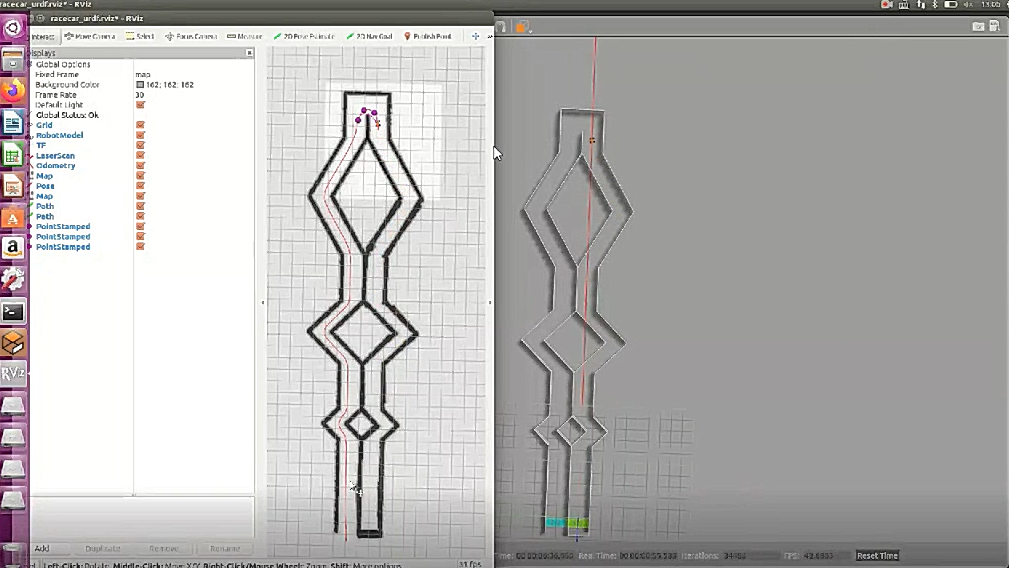
Task: Collapse the Global Options section
Action: coord(32,64)
